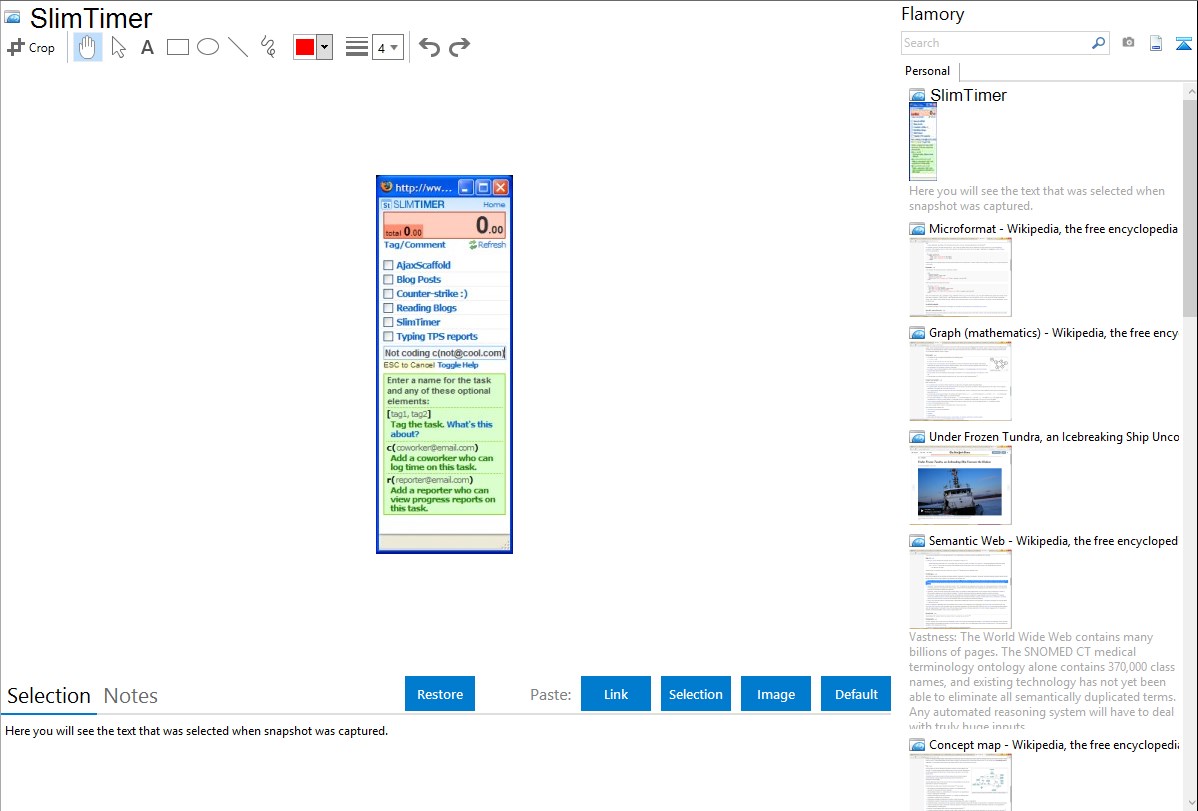Open the Selection tab

coord(49,696)
